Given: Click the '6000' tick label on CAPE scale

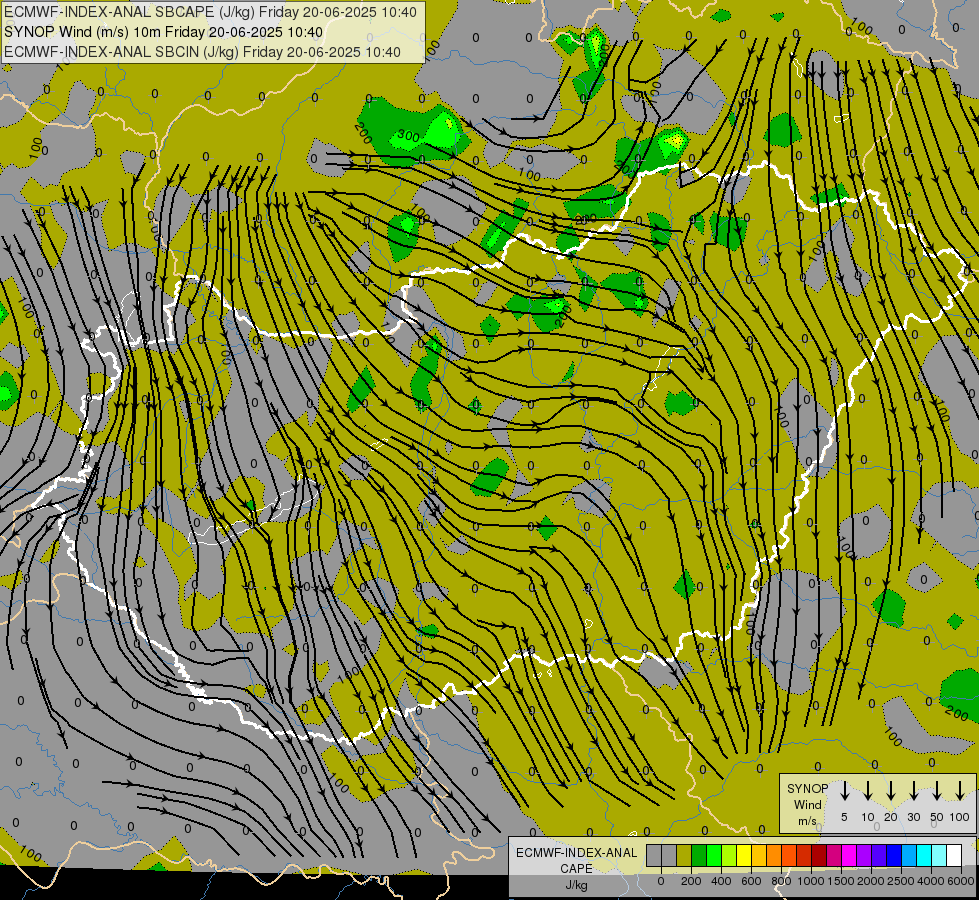Looking at the screenshot, I should [961, 881].
